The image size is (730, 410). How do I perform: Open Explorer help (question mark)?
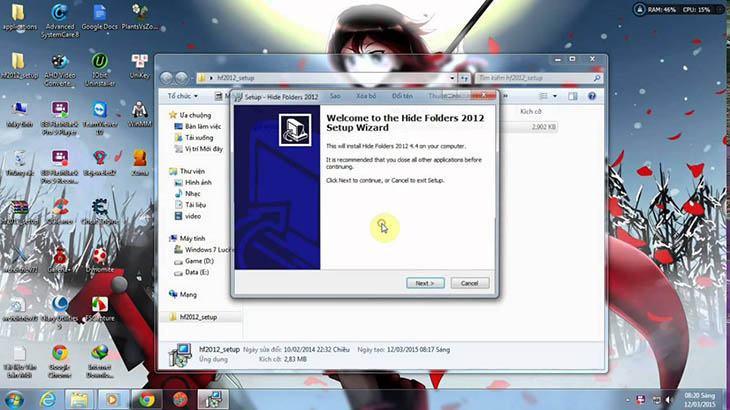click(x=592, y=96)
